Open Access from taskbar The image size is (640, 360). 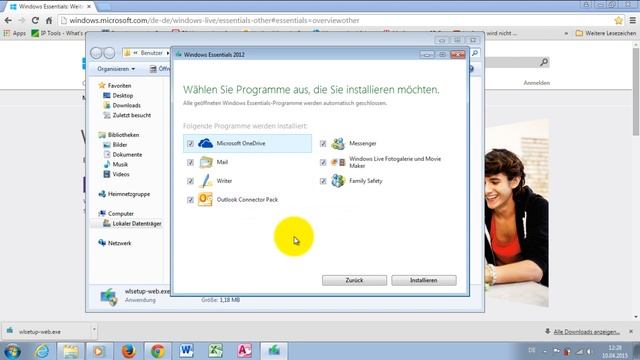(244, 351)
